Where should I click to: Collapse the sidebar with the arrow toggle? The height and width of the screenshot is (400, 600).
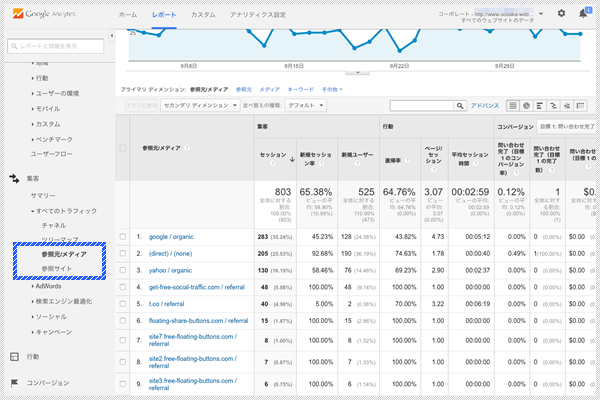click(x=112, y=36)
